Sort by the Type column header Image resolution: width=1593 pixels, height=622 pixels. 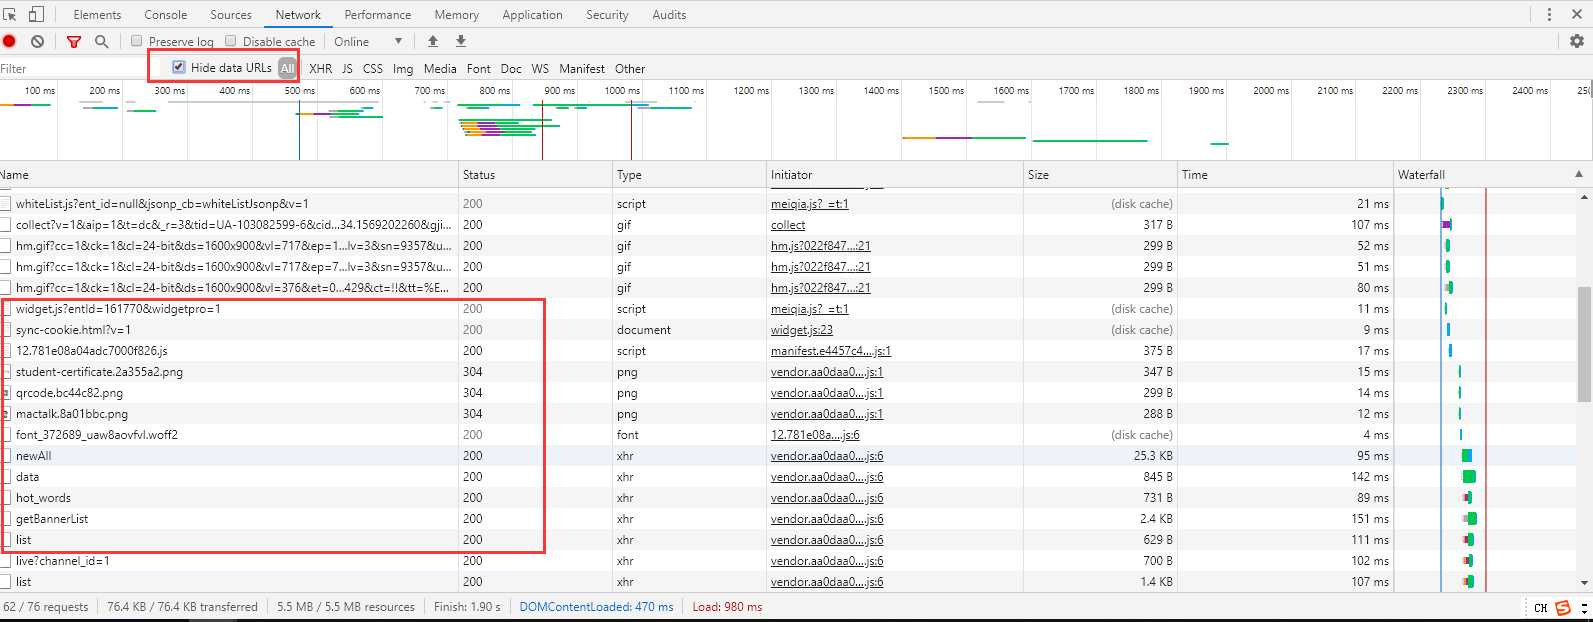(x=690, y=174)
